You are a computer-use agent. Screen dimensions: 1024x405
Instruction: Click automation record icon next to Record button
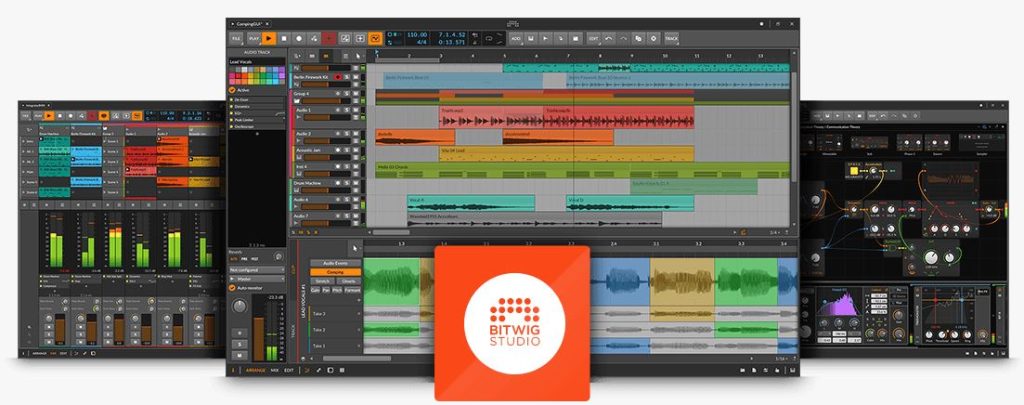click(x=314, y=39)
